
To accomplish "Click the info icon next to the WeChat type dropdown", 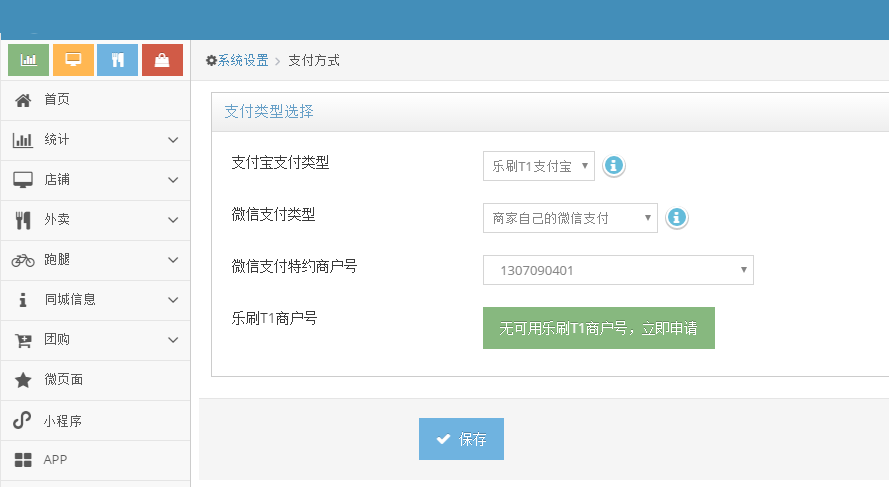I will 676,218.
